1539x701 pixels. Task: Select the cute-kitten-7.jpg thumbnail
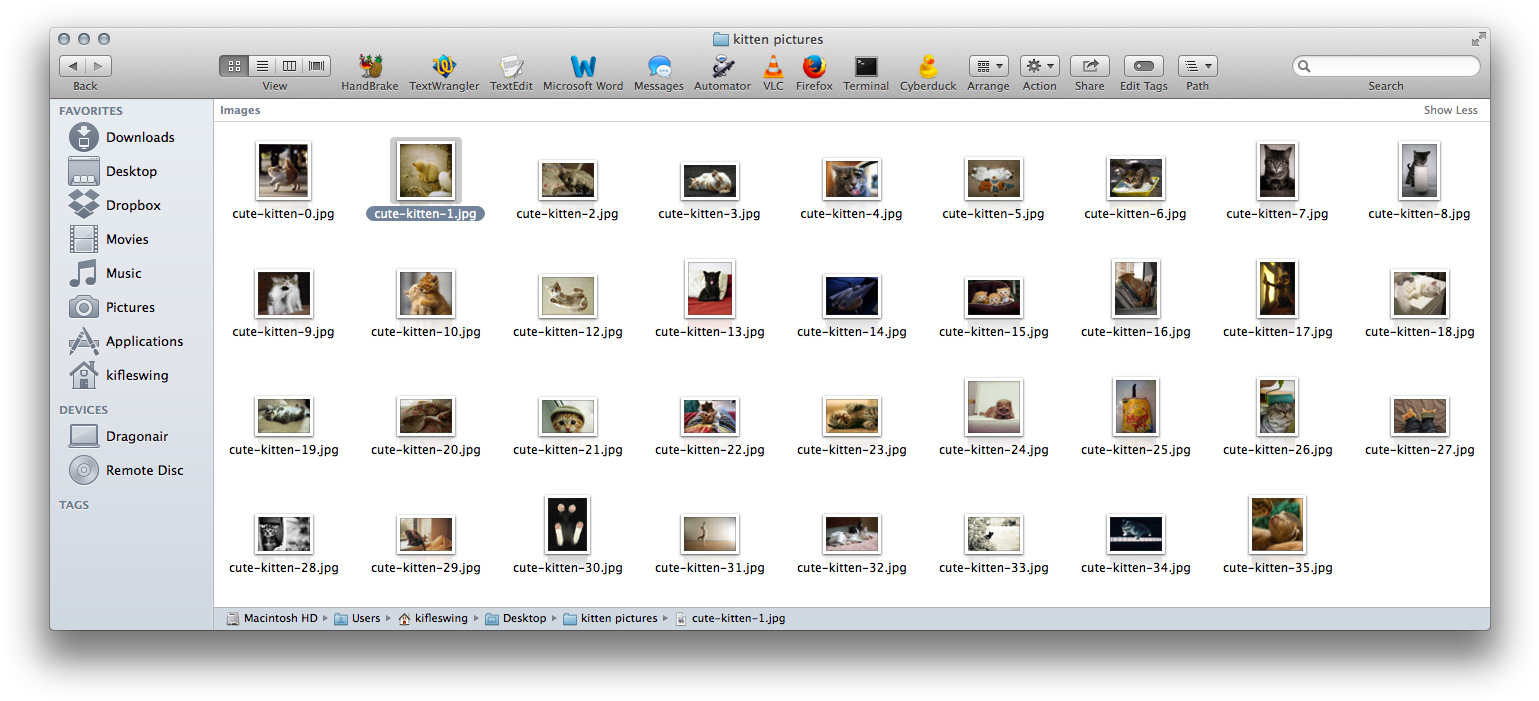click(x=1277, y=170)
